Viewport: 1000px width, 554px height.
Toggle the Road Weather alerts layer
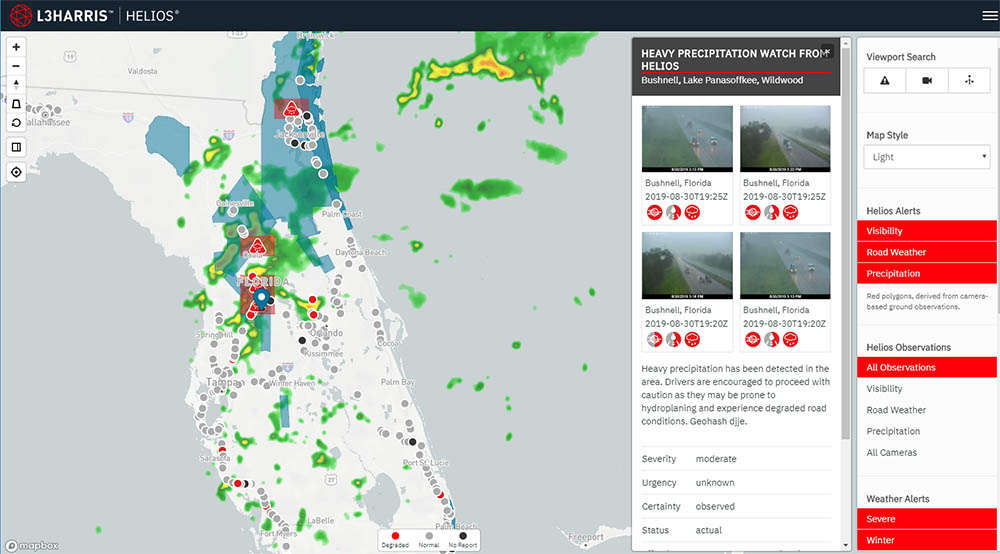tap(927, 252)
